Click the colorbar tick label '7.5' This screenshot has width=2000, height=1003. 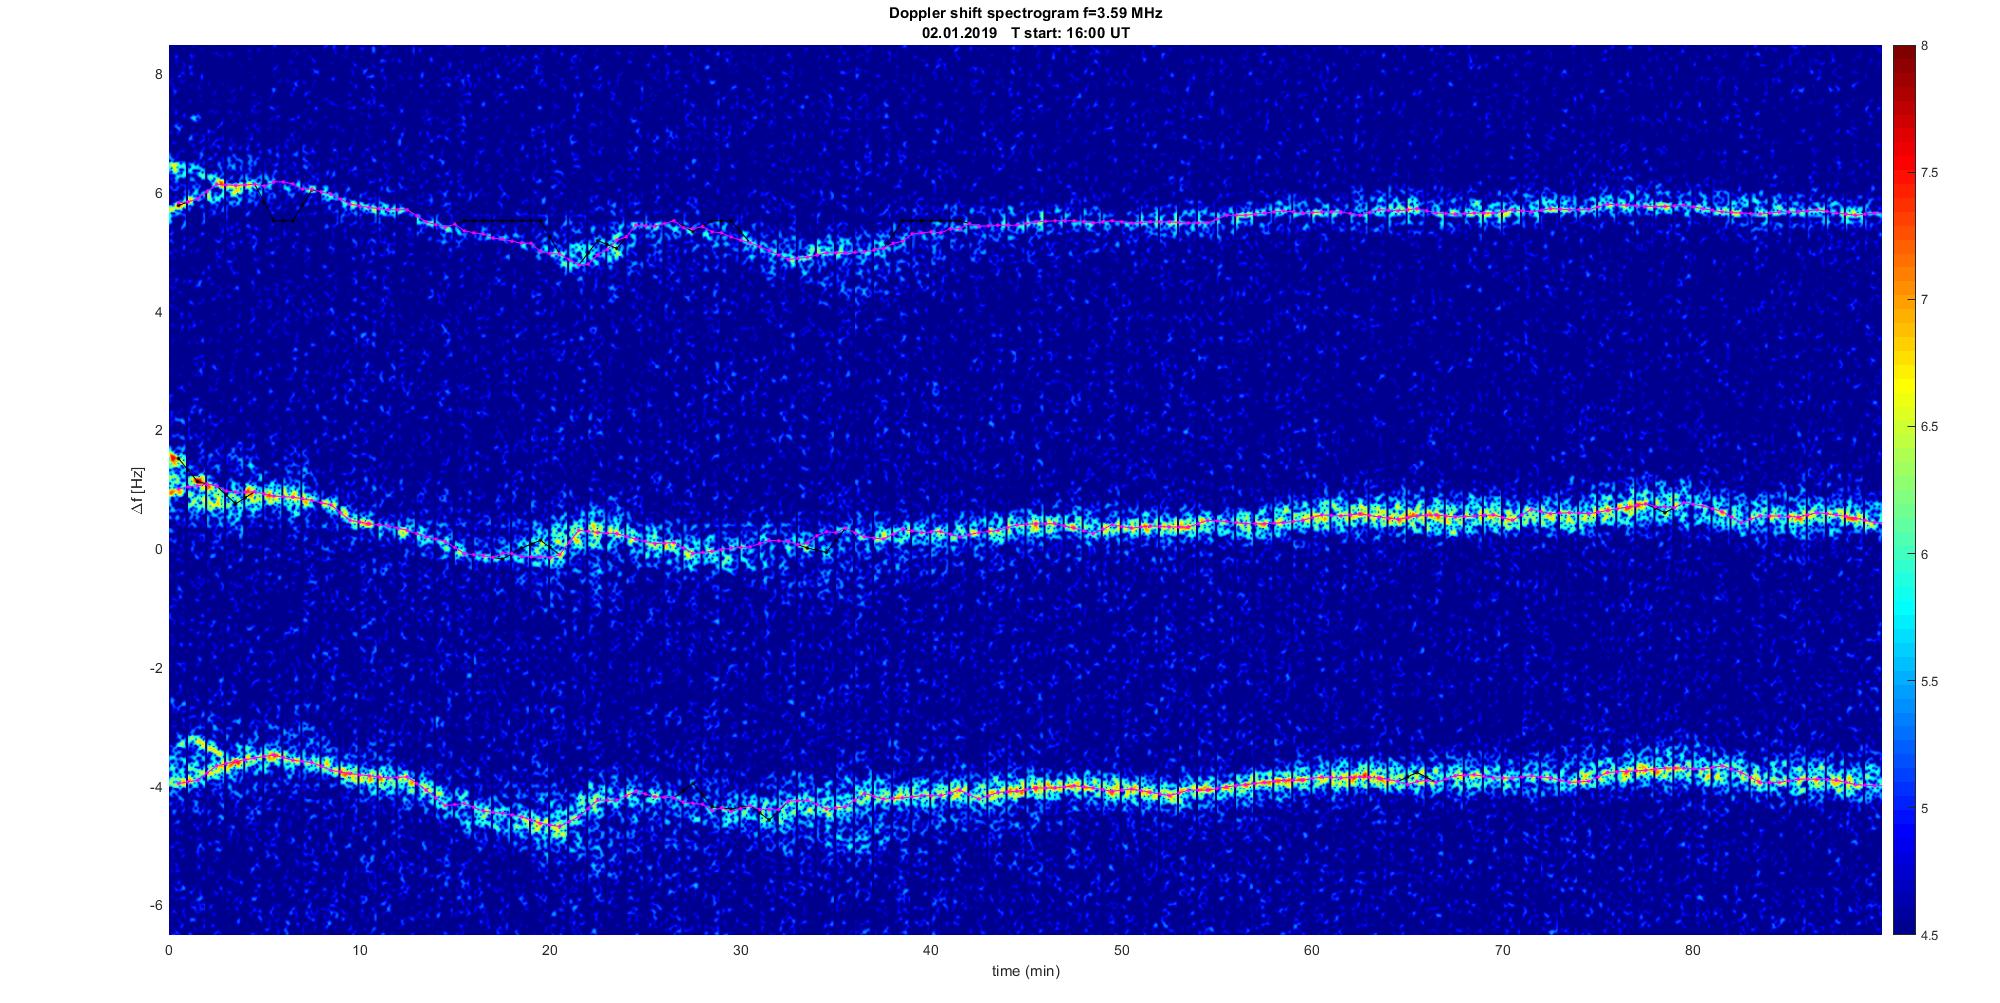point(1929,173)
